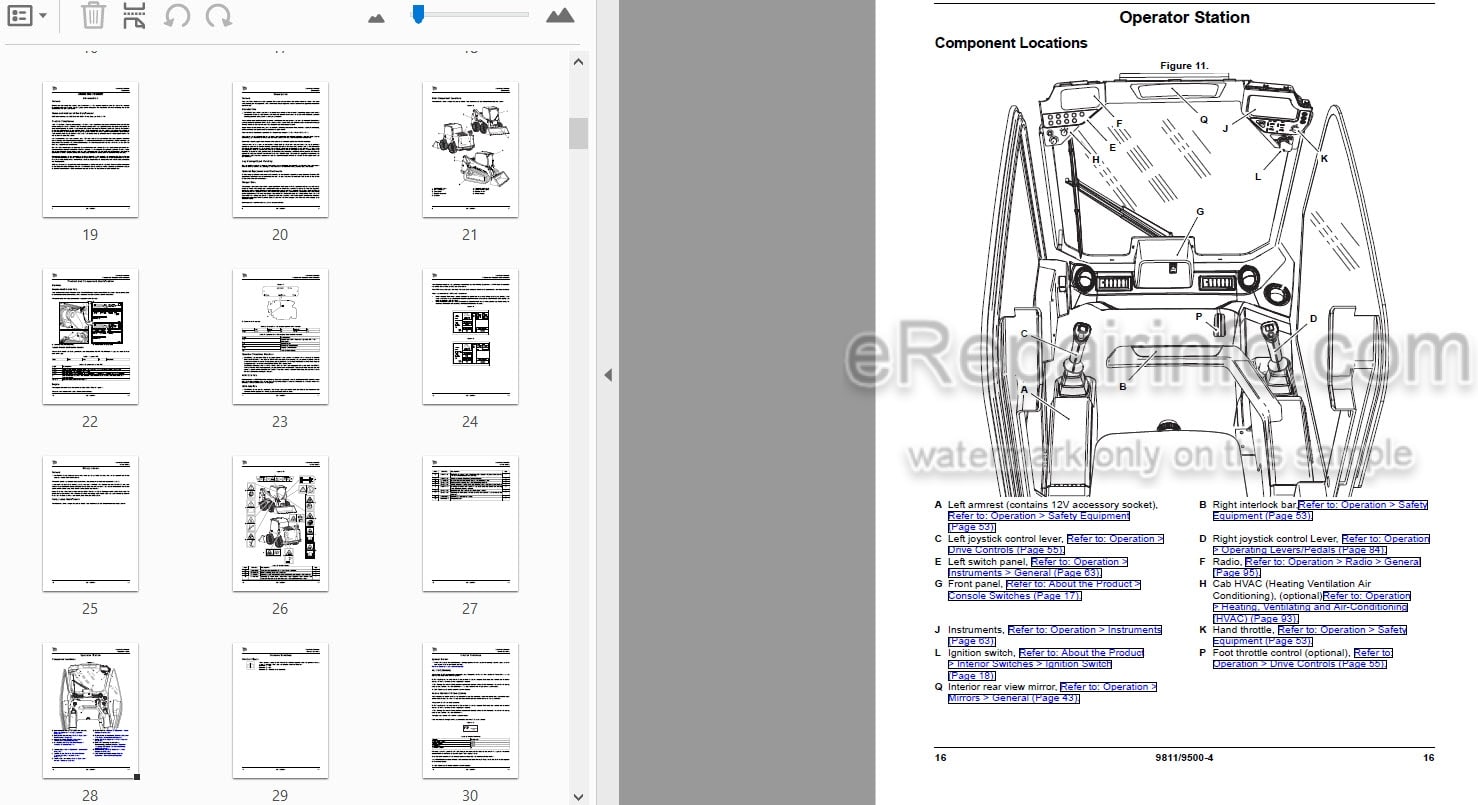
Task: Click the trash delete pages icon
Action: [x=92, y=16]
